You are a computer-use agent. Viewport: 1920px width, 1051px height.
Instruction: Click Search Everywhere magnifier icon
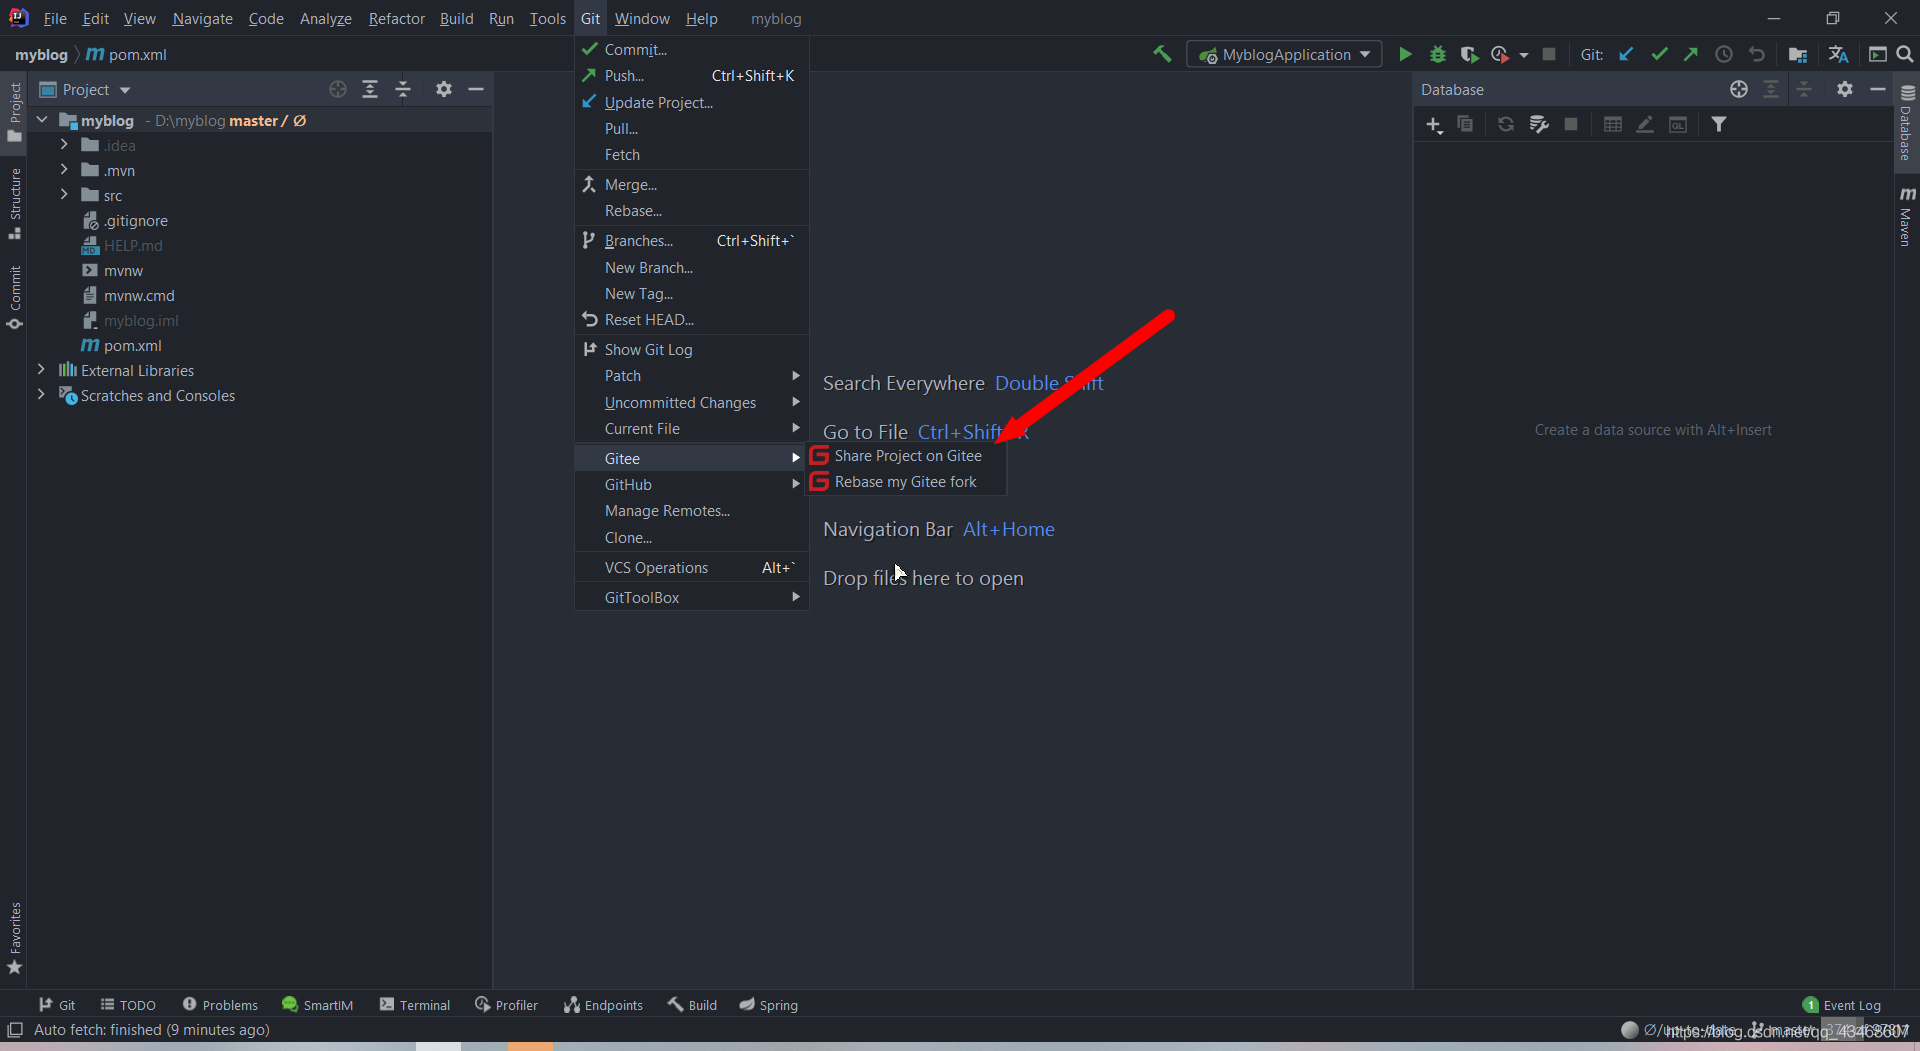(1905, 54)
